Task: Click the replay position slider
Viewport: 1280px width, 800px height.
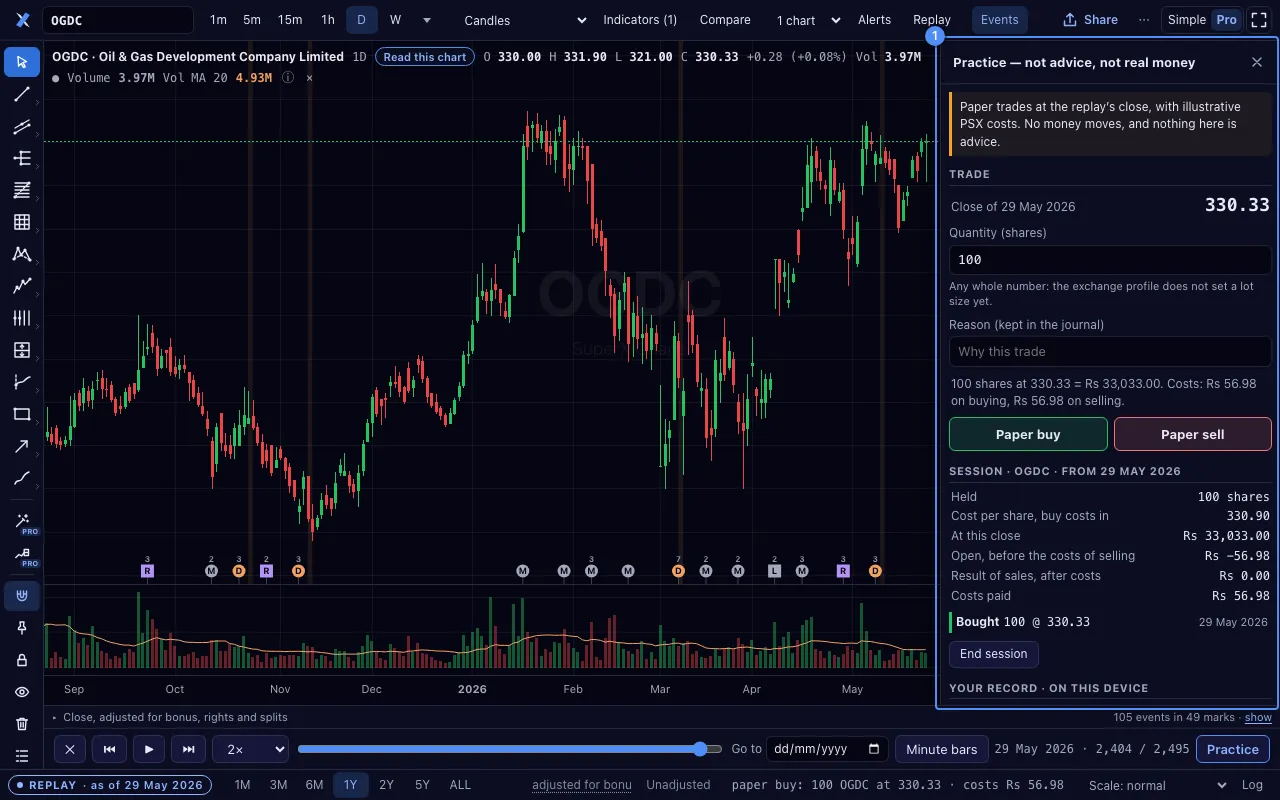Action: (510, 749)
